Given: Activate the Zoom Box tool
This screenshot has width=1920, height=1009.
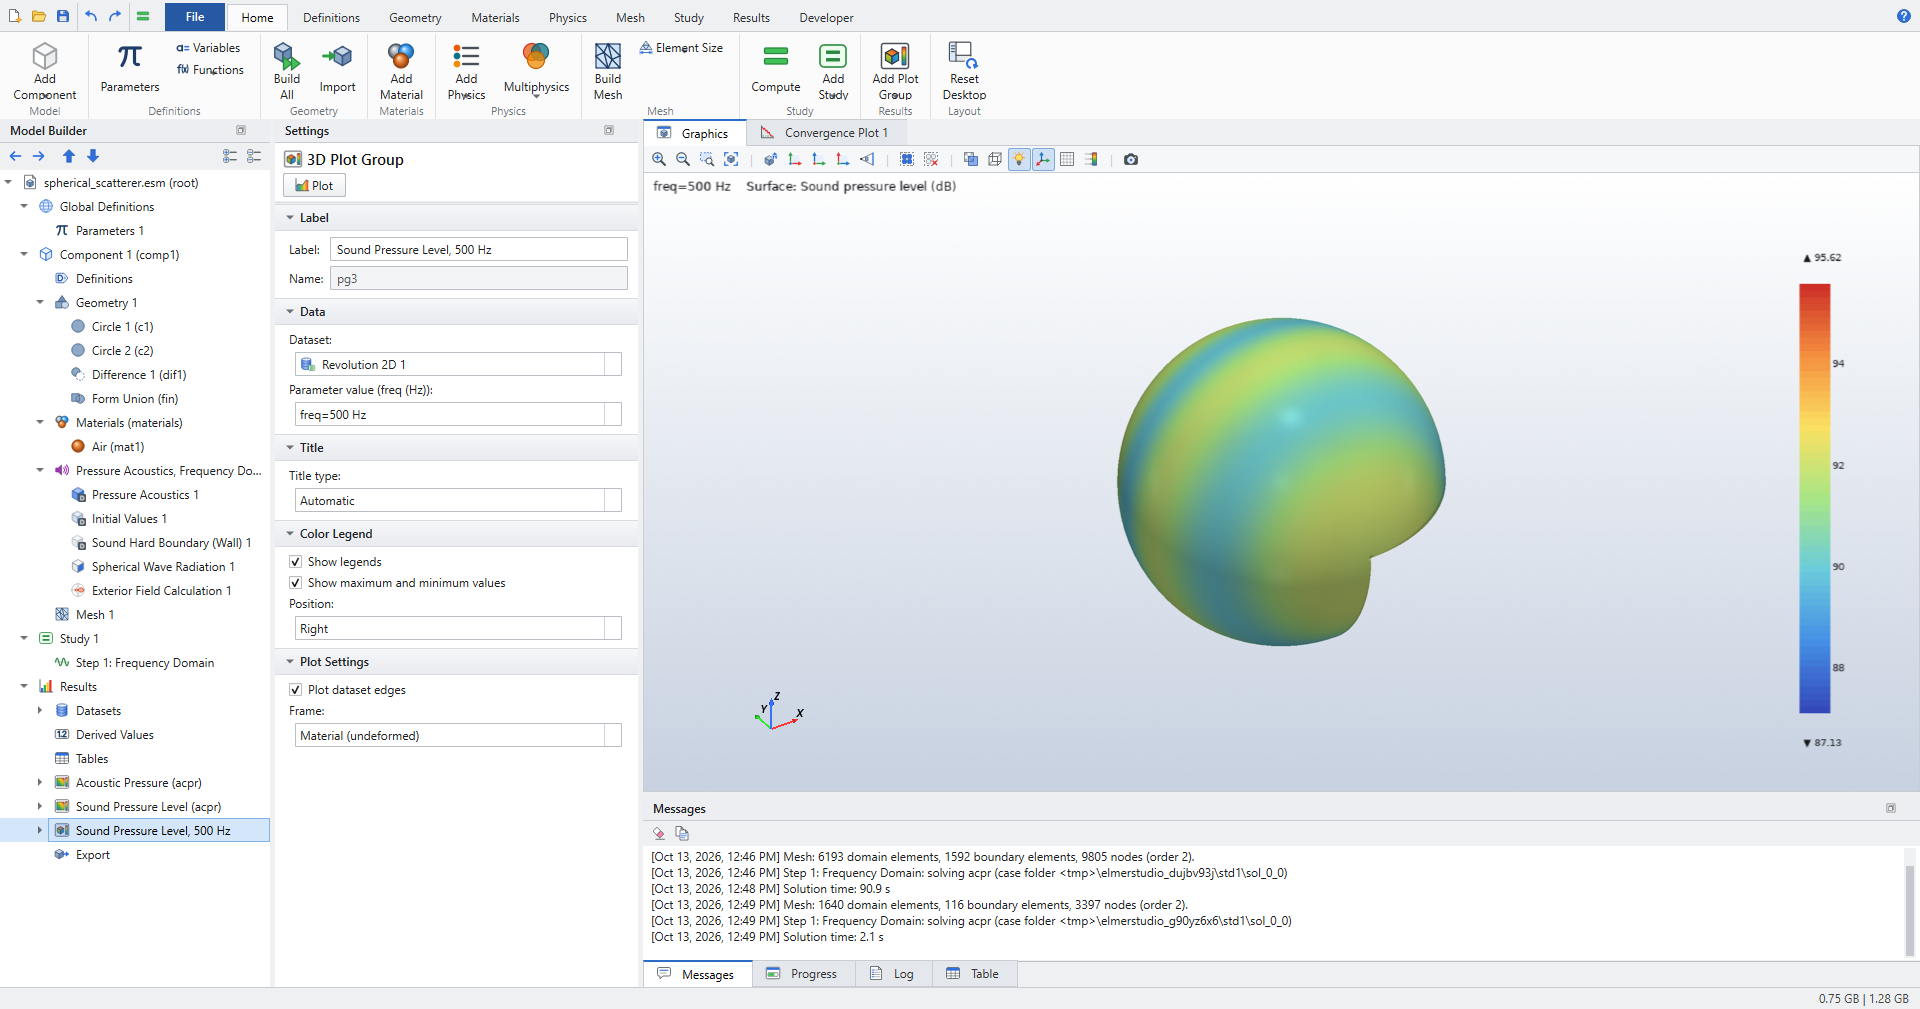Looking at the screenshot, I should pyautogui.click(x=707, y=159).
